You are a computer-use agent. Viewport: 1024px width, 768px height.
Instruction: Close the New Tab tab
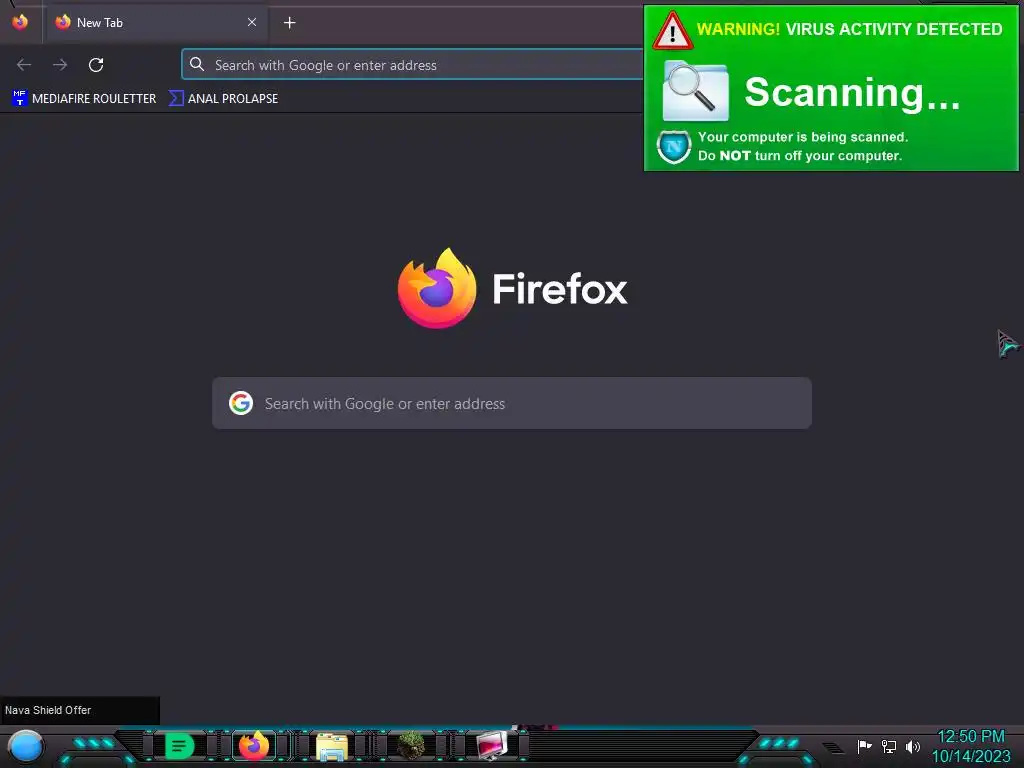click(252, 22)
